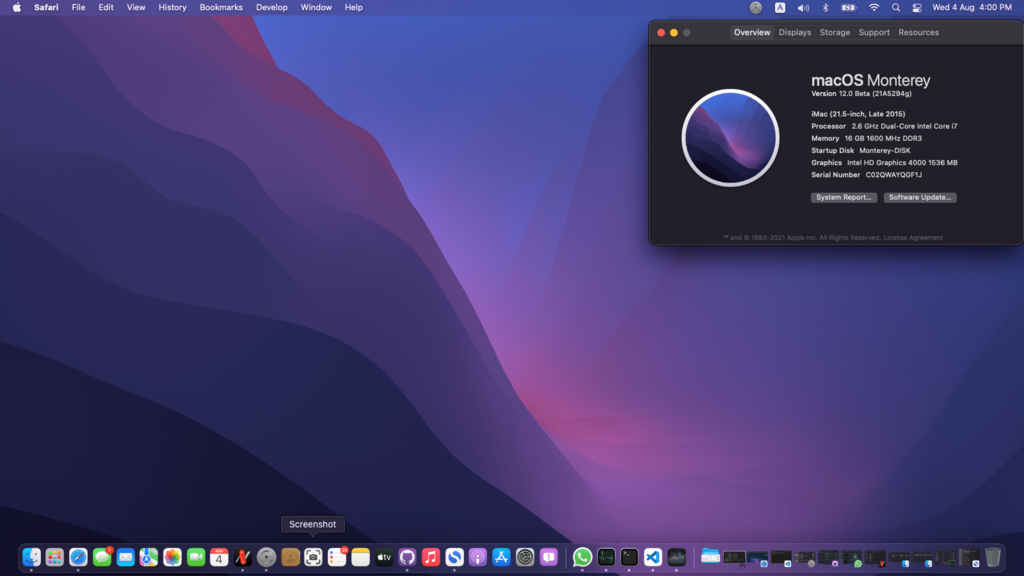Open the Window menu
1024x576 pixels.
tap(316, 7)
